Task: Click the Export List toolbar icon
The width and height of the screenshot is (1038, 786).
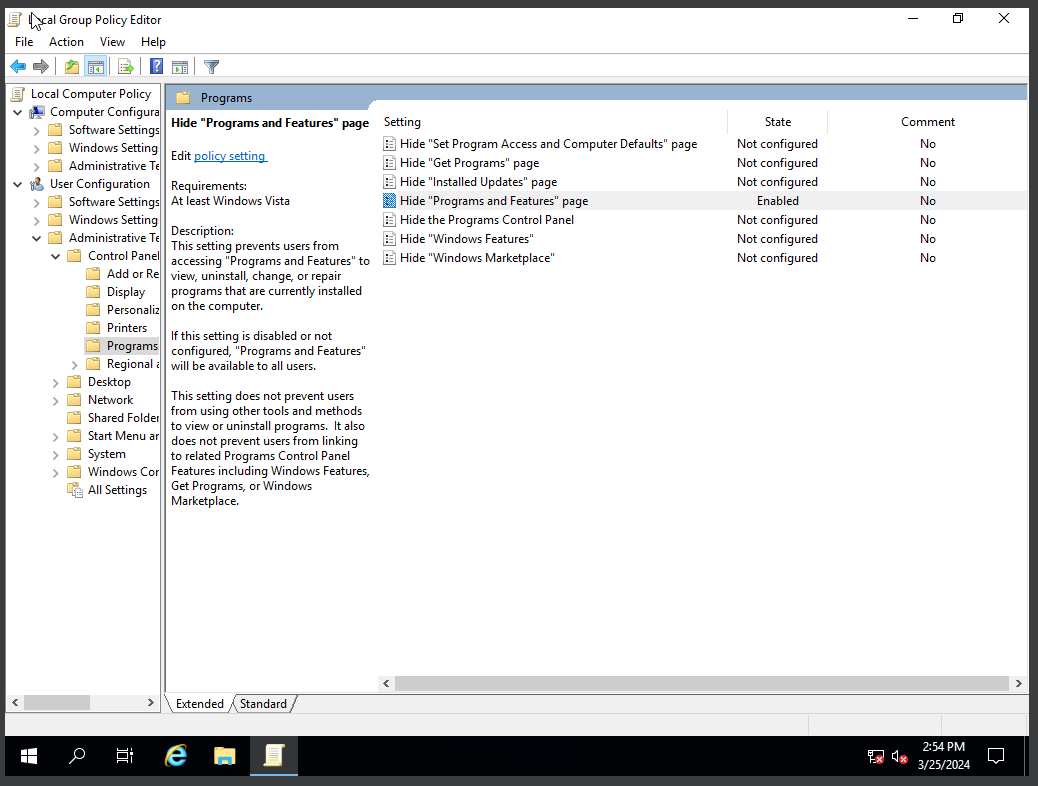Action: (x=126, y=66)
